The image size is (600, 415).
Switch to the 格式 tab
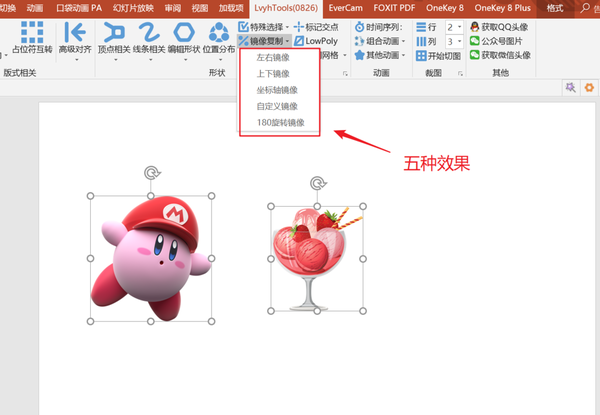pyautogui.click(x=554, y=8)
